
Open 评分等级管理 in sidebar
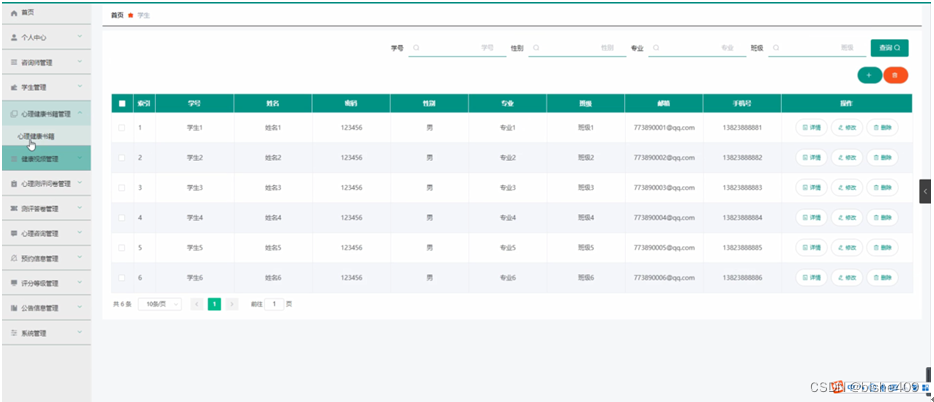click(x=46, y=283)
